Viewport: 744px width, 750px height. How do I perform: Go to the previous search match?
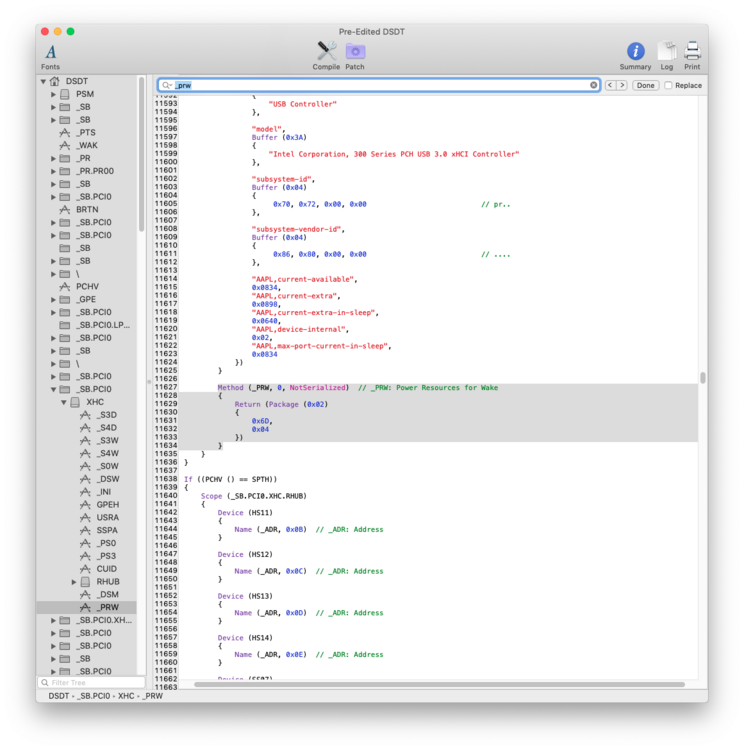[611, 86]
